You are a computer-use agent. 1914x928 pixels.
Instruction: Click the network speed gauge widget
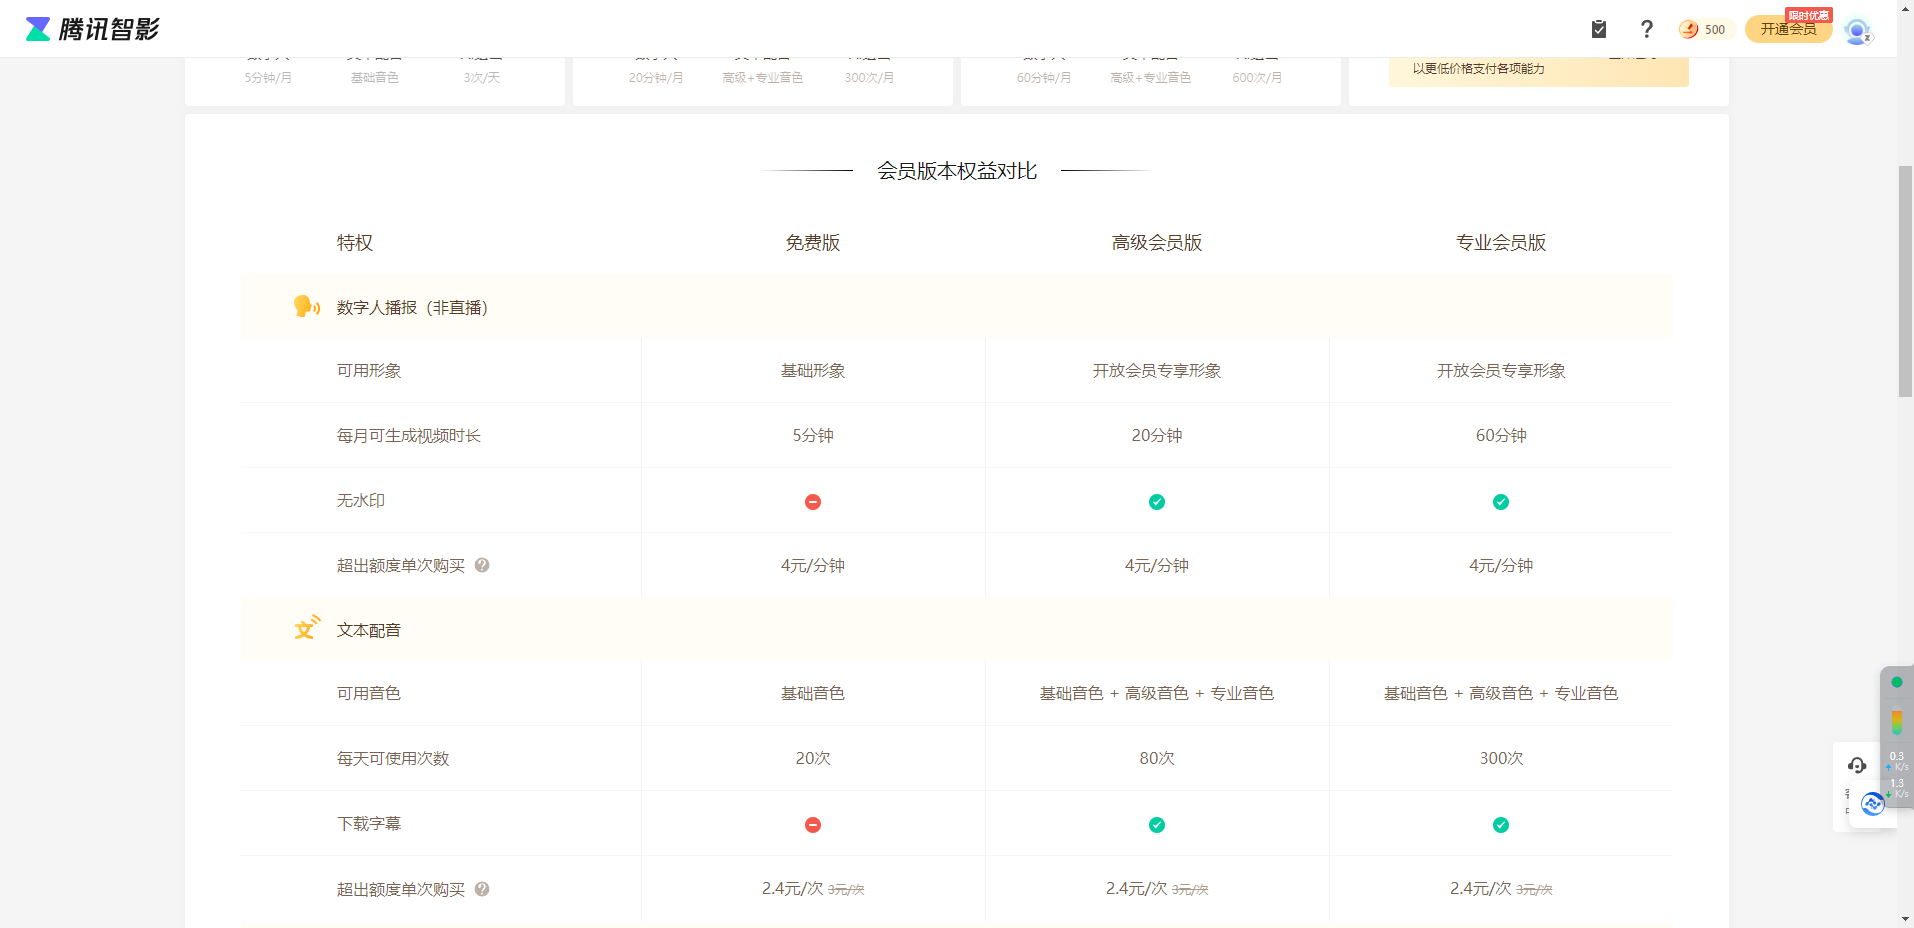coord(1896,720)
